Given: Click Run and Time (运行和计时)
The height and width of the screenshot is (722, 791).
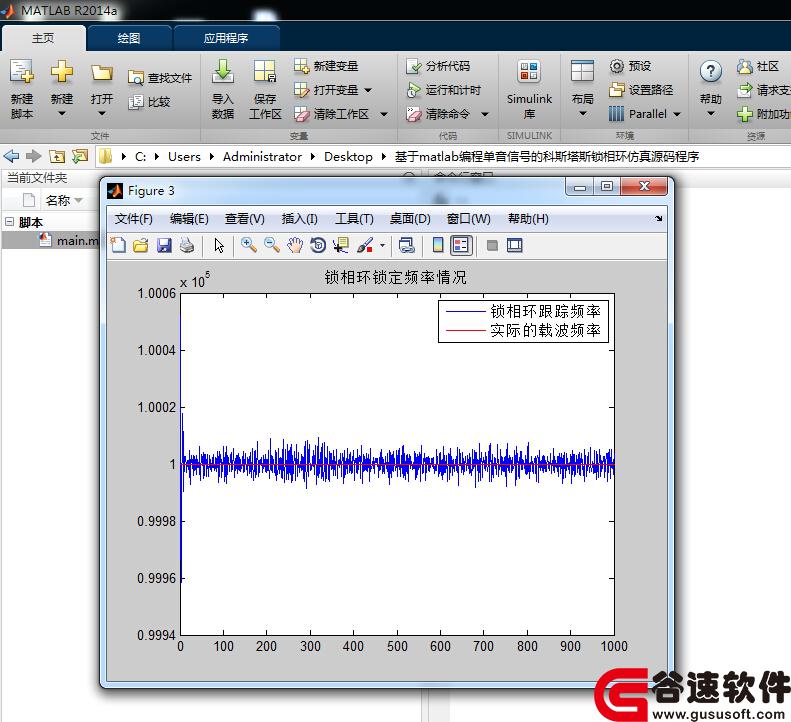Looking at the screenshot, I should click(x=443, y=90).
